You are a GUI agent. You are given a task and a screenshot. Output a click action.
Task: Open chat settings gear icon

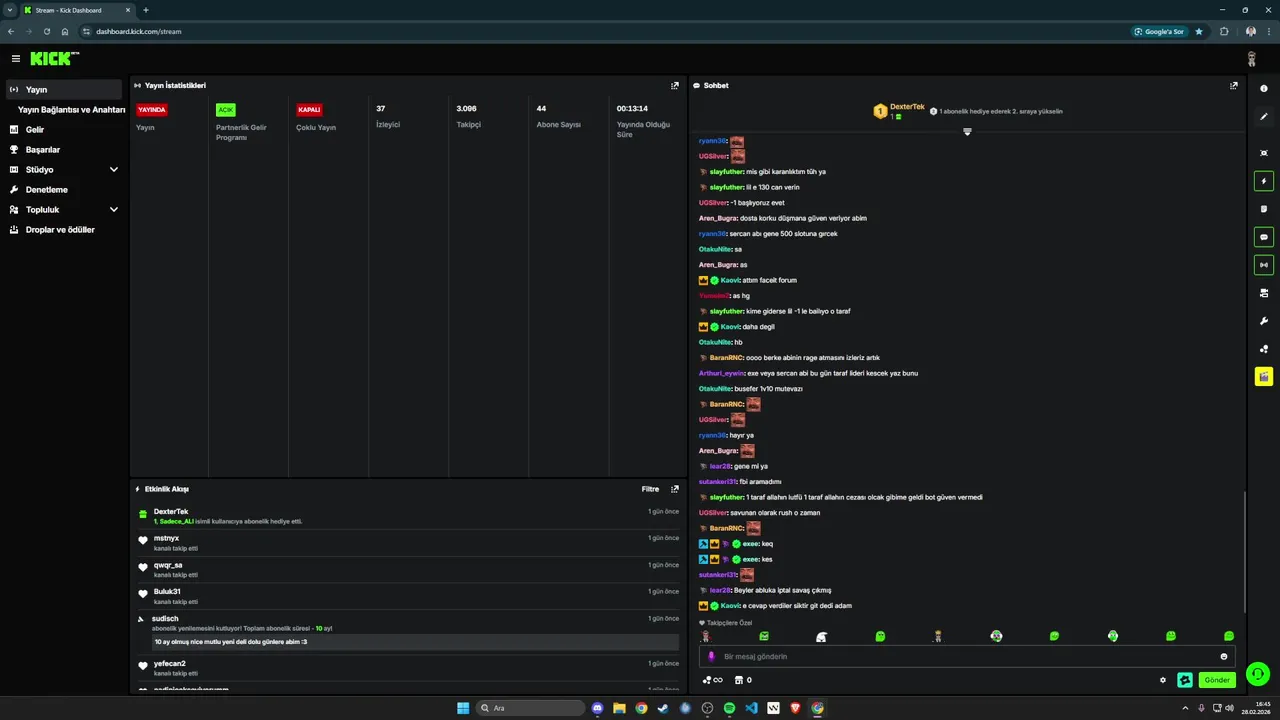point(1163,680)
